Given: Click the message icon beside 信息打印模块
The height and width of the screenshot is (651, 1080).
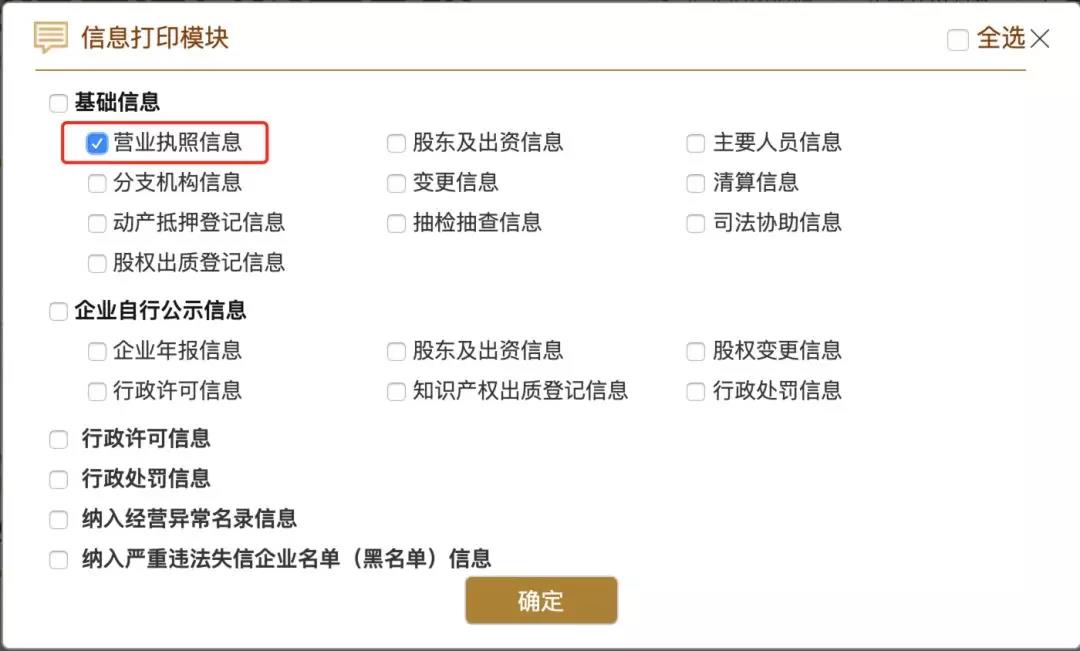Looking at the screenshot, I should [51, 37].
